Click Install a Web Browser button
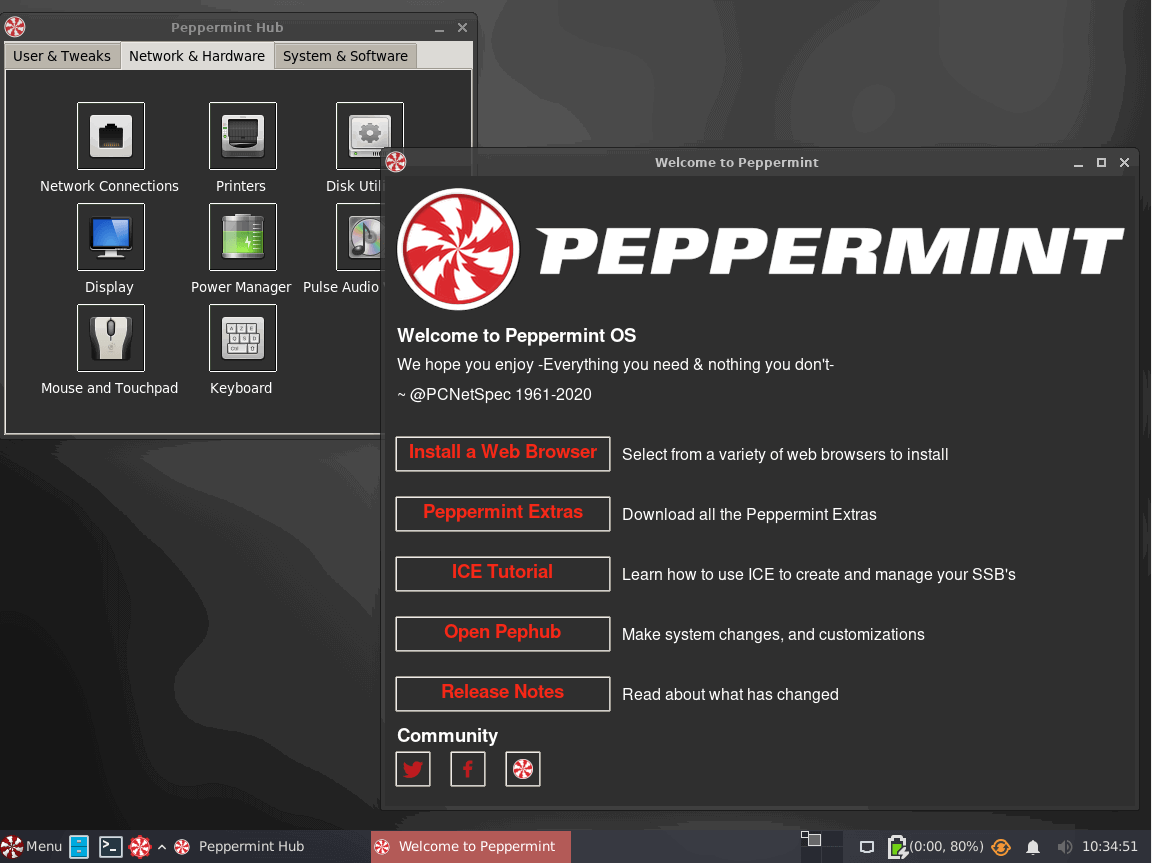The image size is (1152, 863). [503, 453]
